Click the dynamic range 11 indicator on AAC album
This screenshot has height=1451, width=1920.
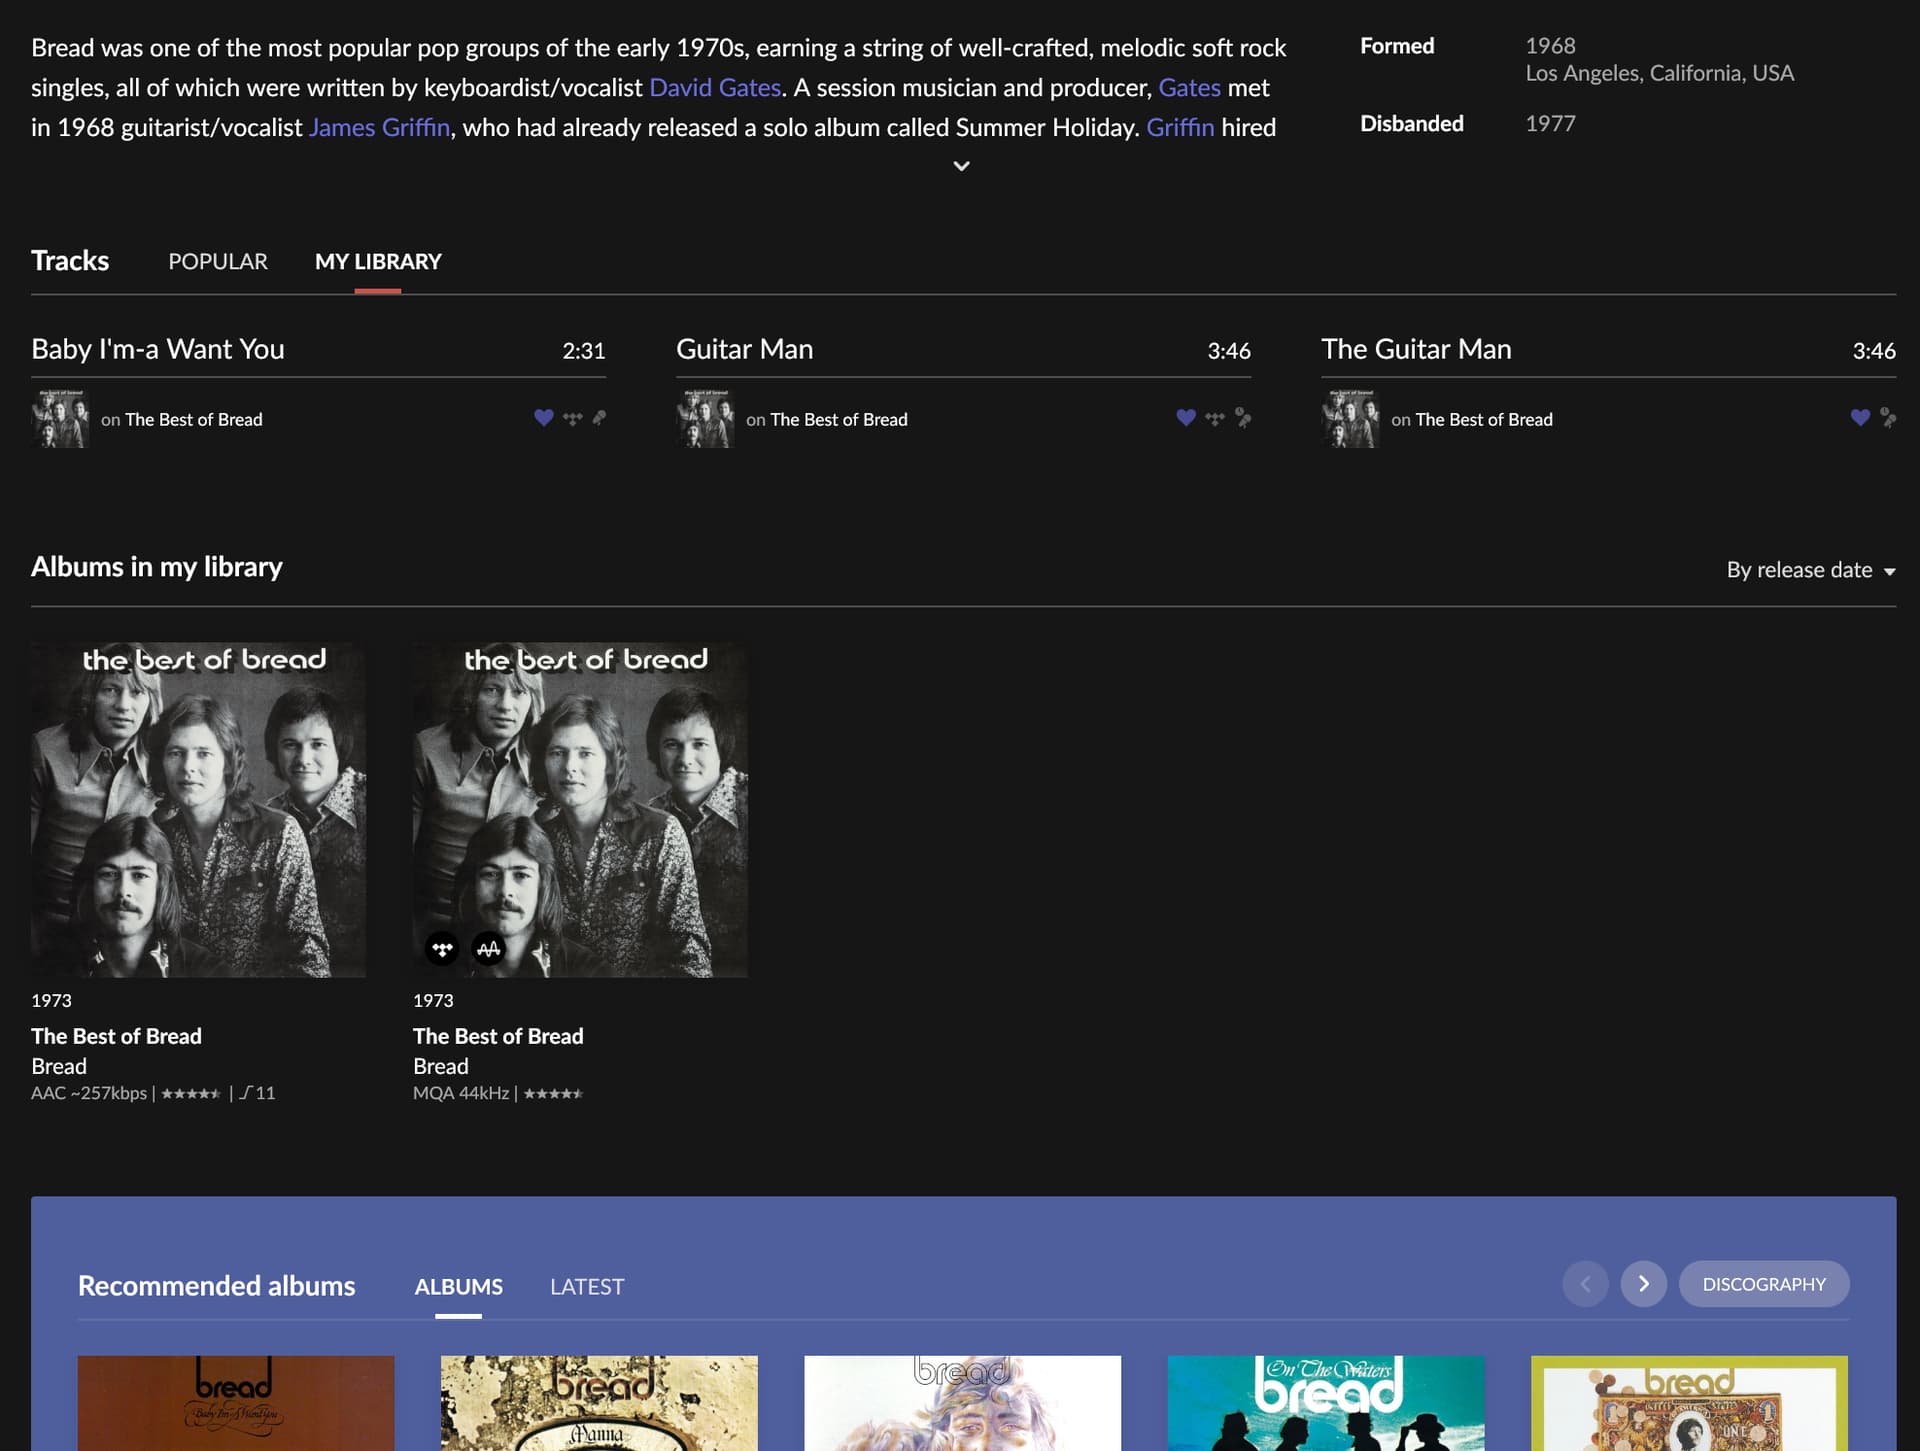point(257,1094)
